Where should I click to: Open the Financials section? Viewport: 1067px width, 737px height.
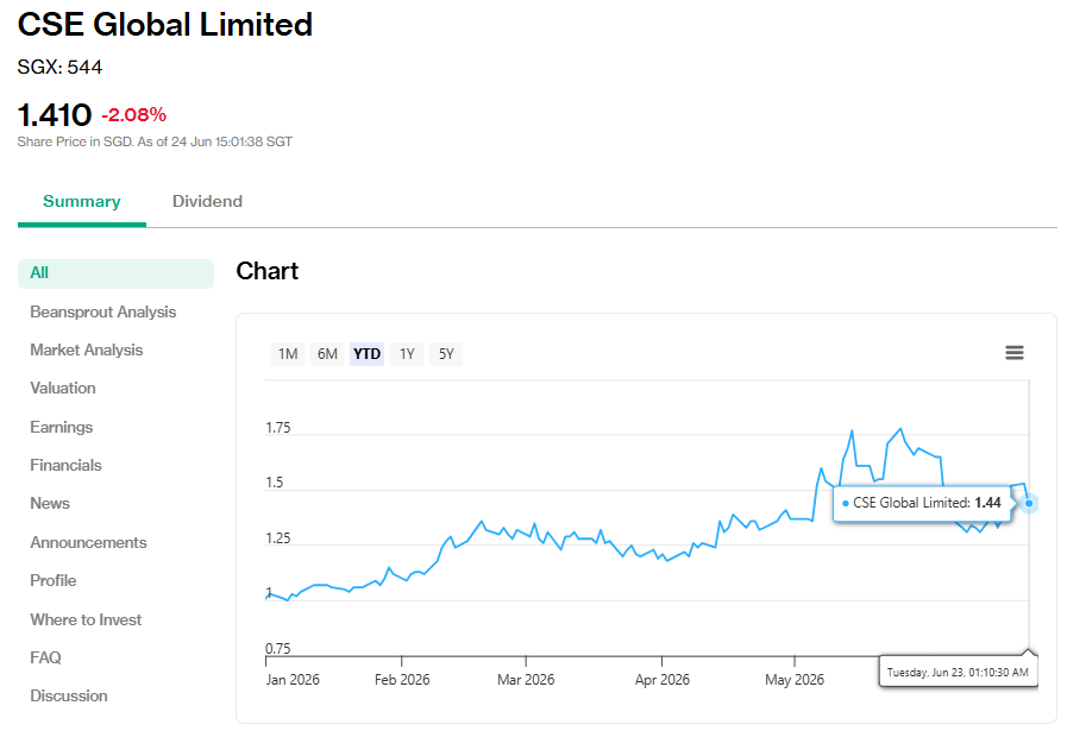tap(65, 465)
